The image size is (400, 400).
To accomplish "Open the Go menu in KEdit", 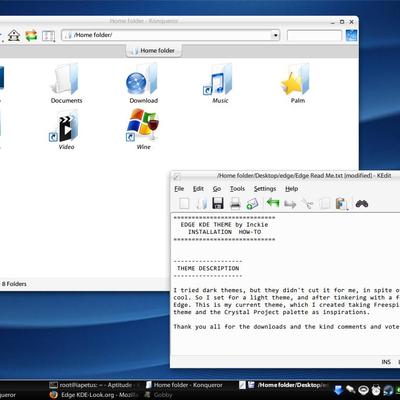I will 217,189.
